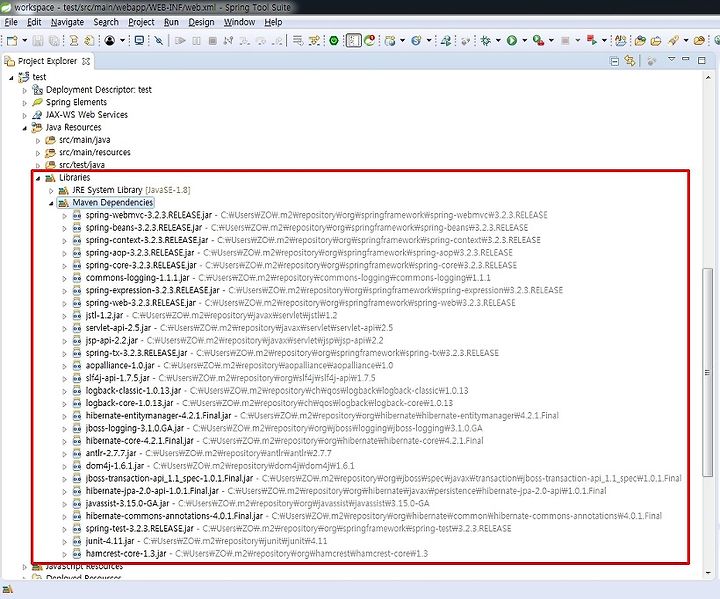720x599 pixels.
Task: Collapse the Libraries node
Action: tap(38, 178)
